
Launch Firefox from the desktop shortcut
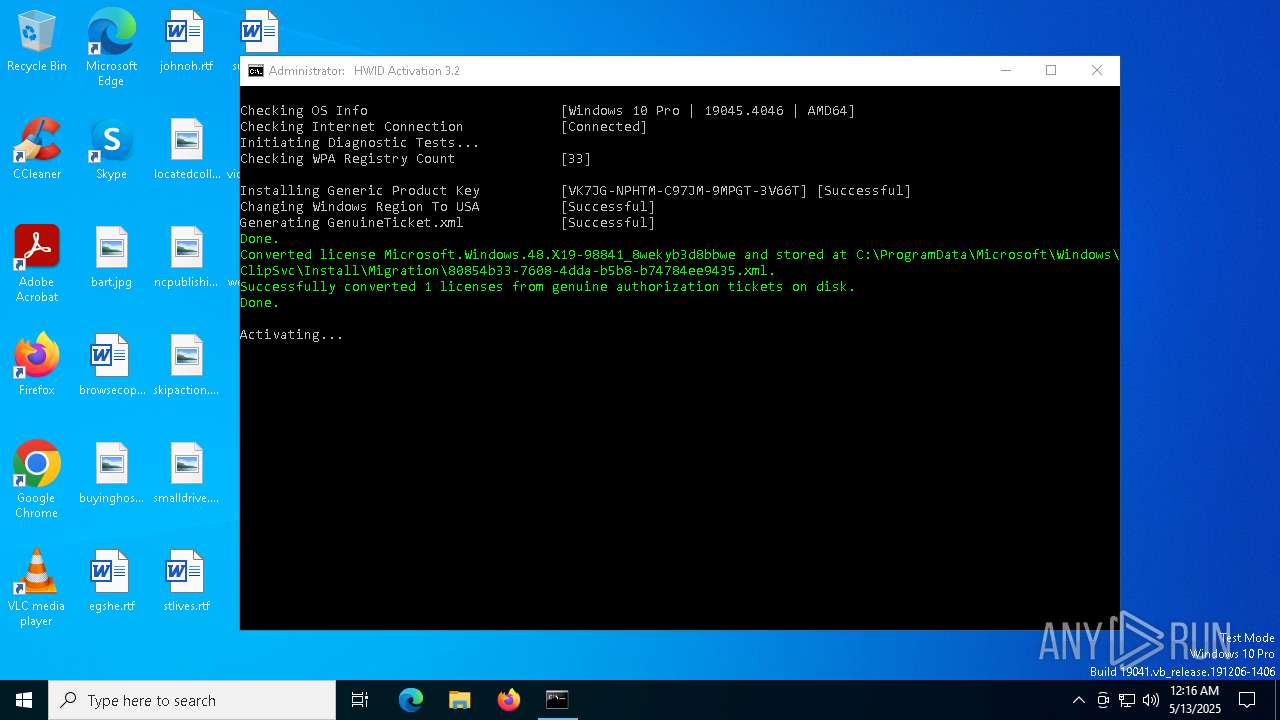point(37,366)
